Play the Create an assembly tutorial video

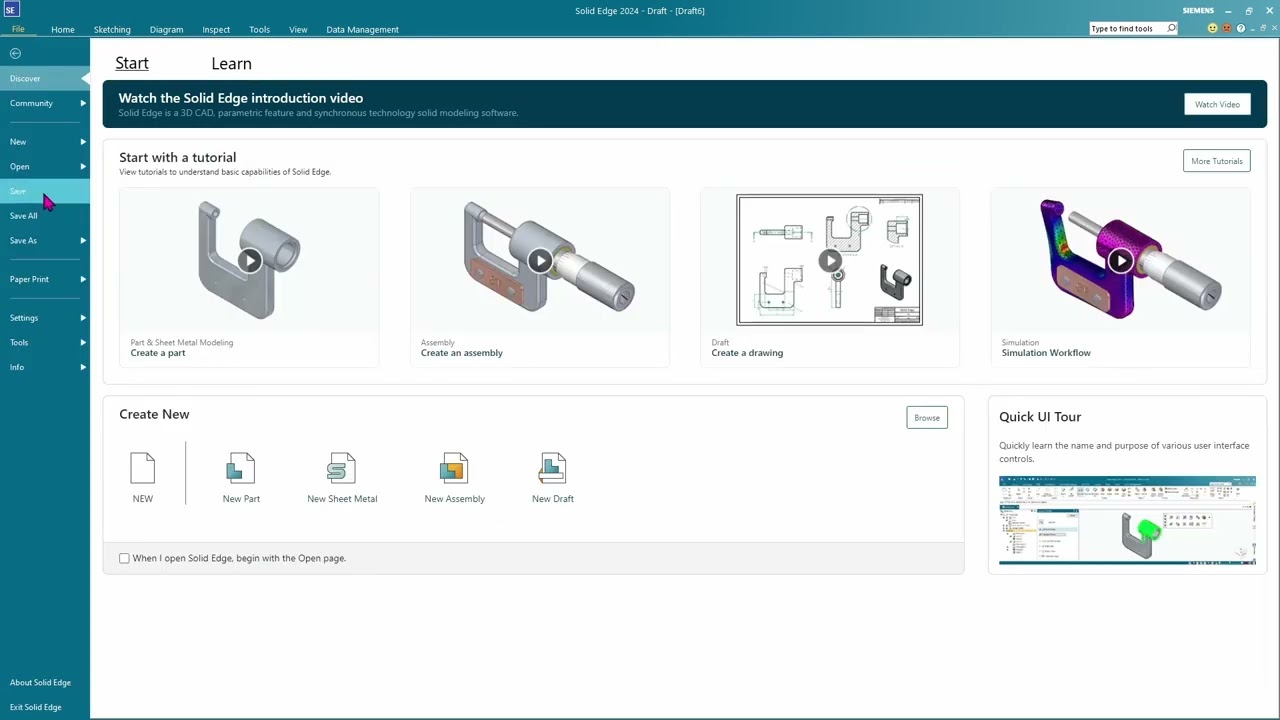(x=540, y=261)
